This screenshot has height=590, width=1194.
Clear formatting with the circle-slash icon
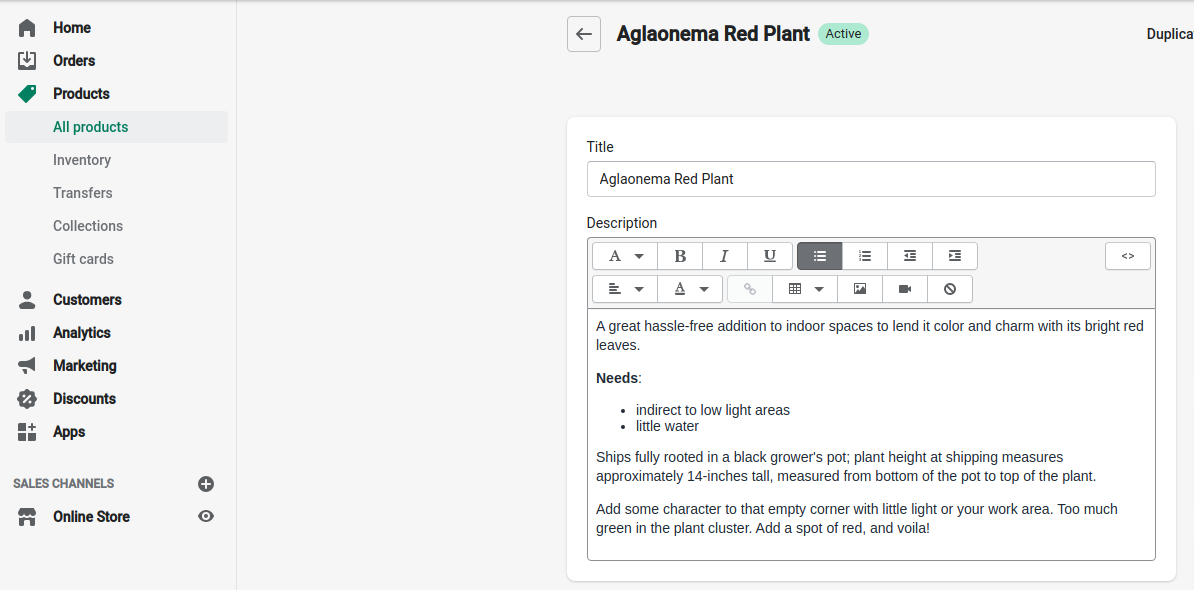coord(950,289)
